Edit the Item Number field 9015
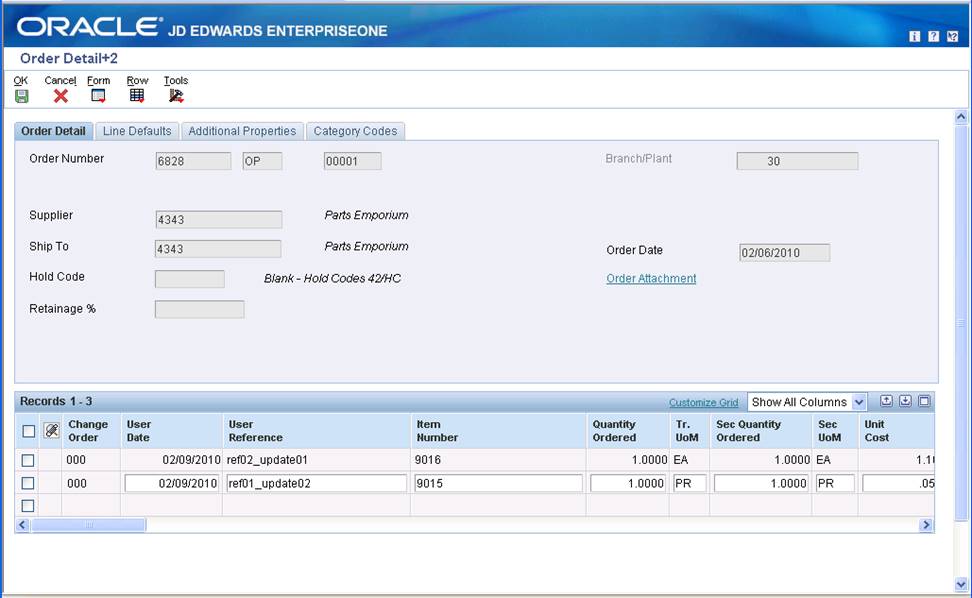 (498, 483)
